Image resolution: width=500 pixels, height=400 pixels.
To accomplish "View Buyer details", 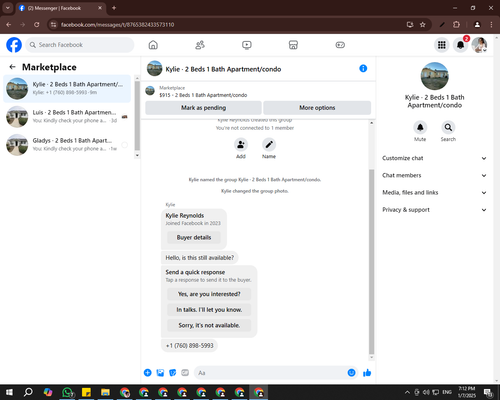I will coord(194,237).
